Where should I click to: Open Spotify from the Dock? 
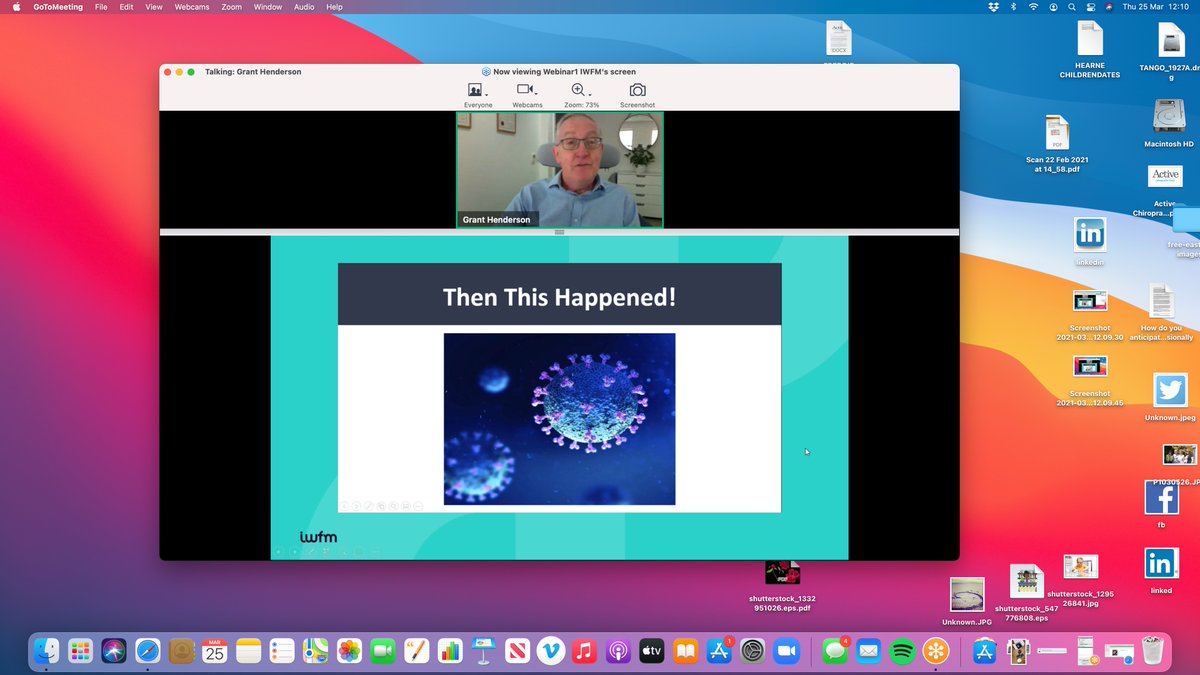click(x=901, y=651)
